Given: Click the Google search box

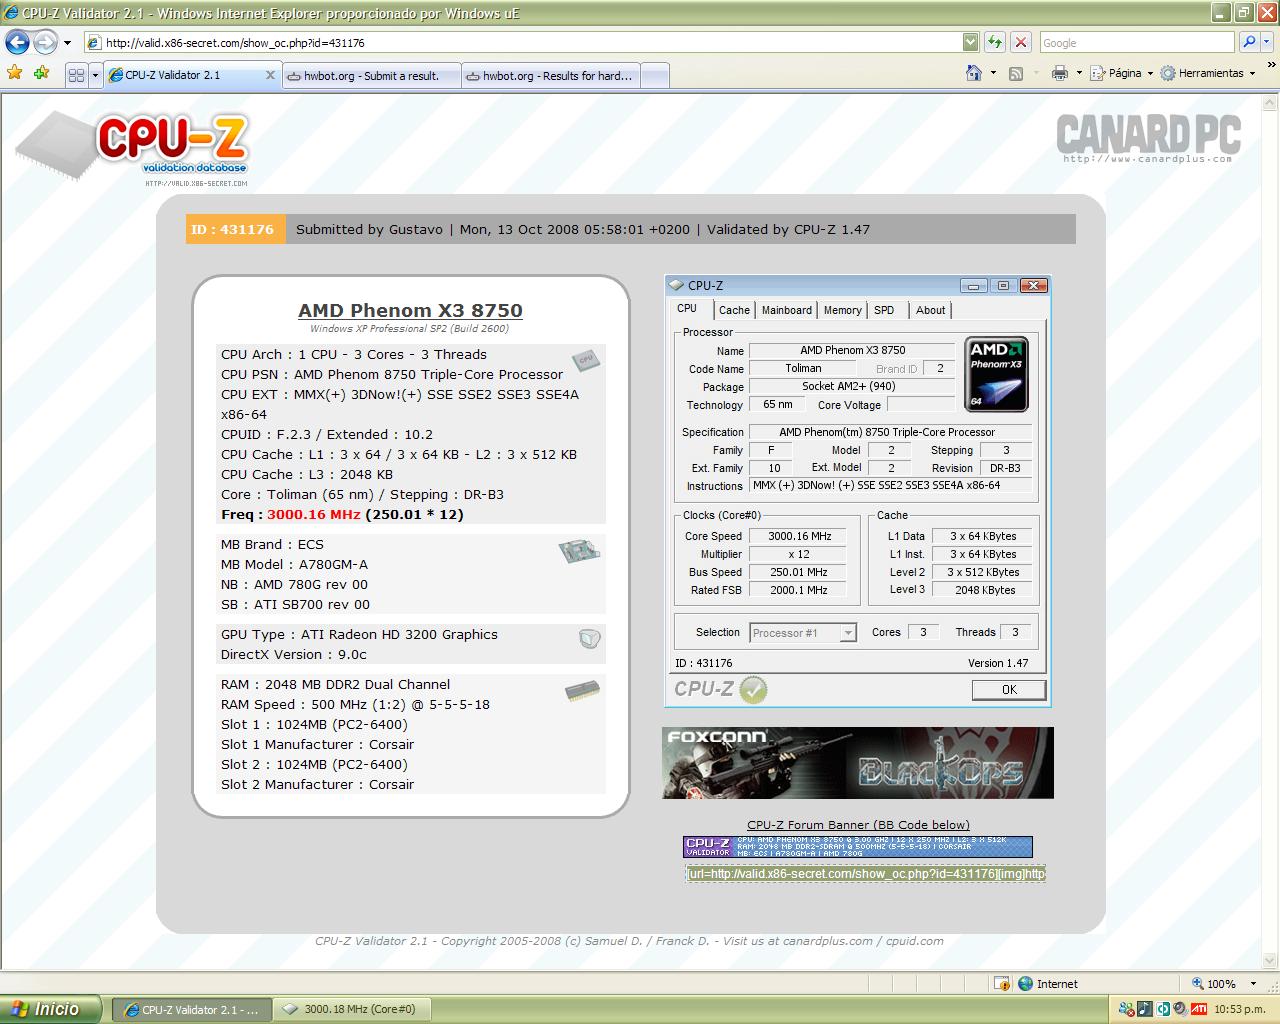Looking at the screenshot, I should (x=1137, y=42).
